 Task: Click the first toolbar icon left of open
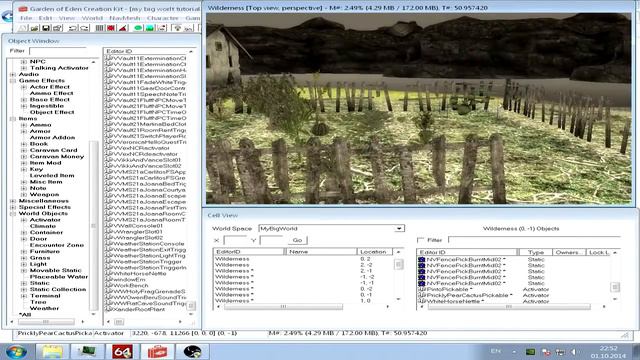pos(23,28)
